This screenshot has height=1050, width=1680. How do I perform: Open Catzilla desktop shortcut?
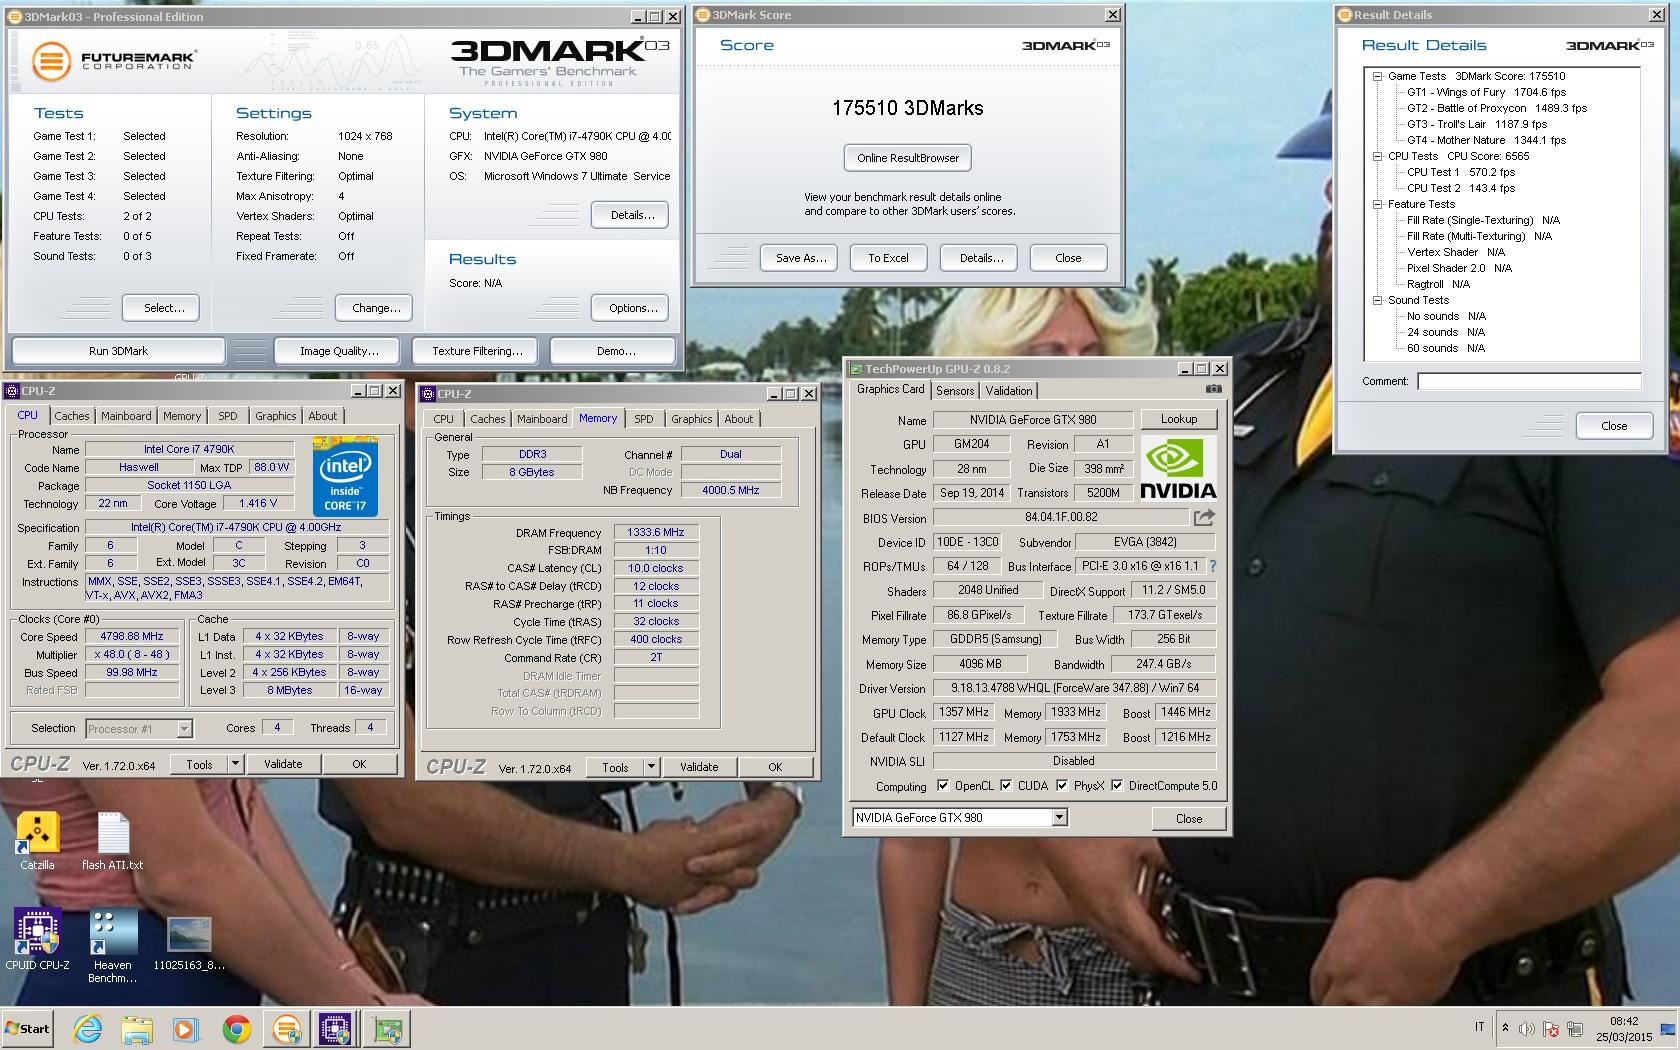click(x=37, y=841)
